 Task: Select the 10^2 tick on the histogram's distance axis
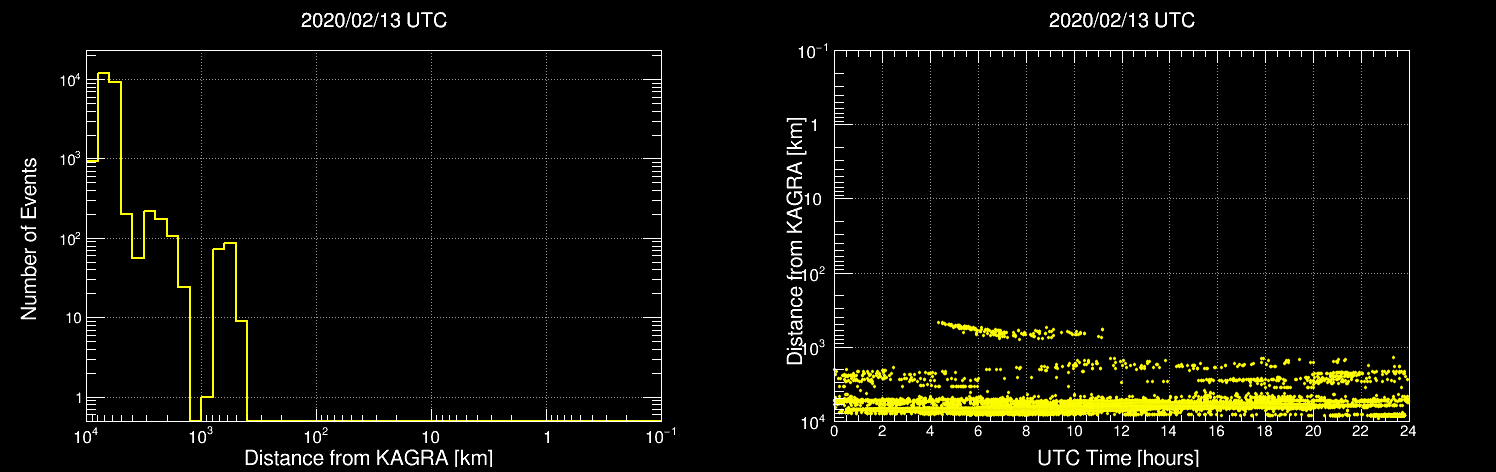point(318,435)
